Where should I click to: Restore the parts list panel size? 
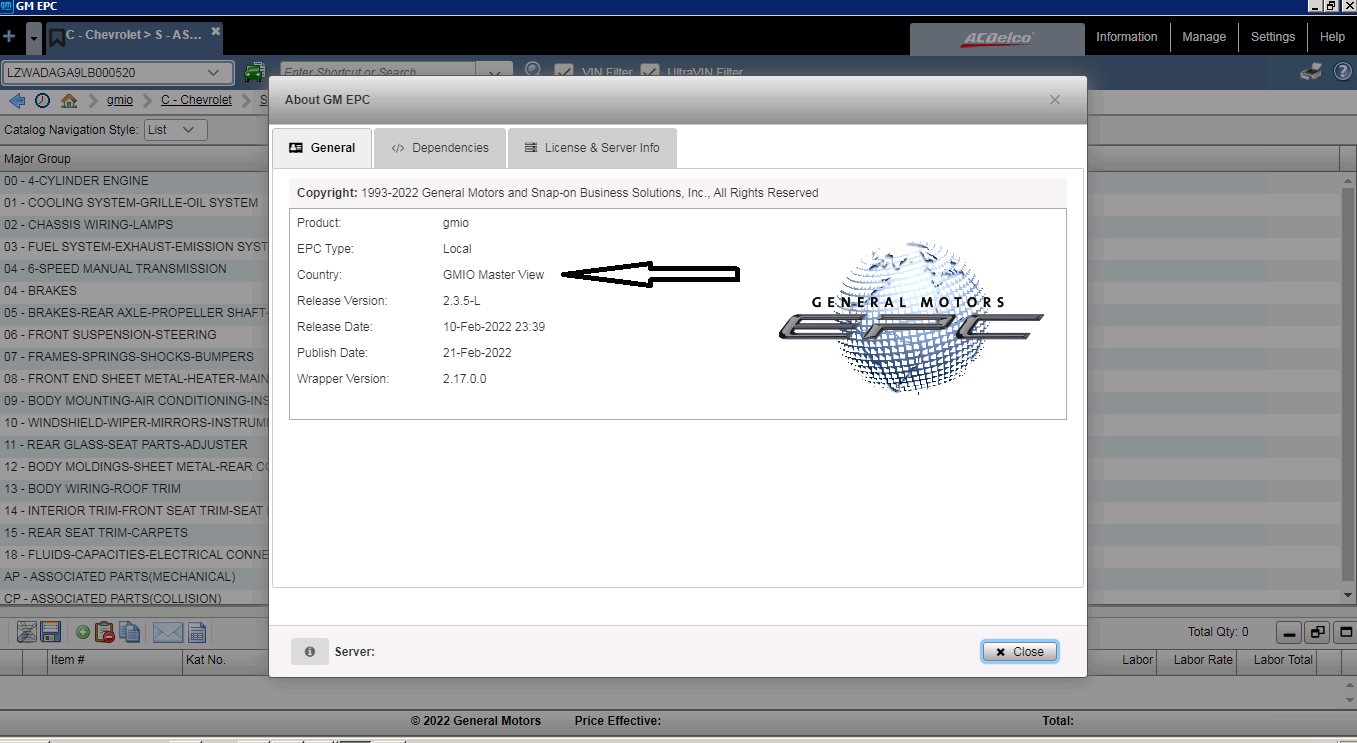pyautogui.click(x=1317, y=633)
